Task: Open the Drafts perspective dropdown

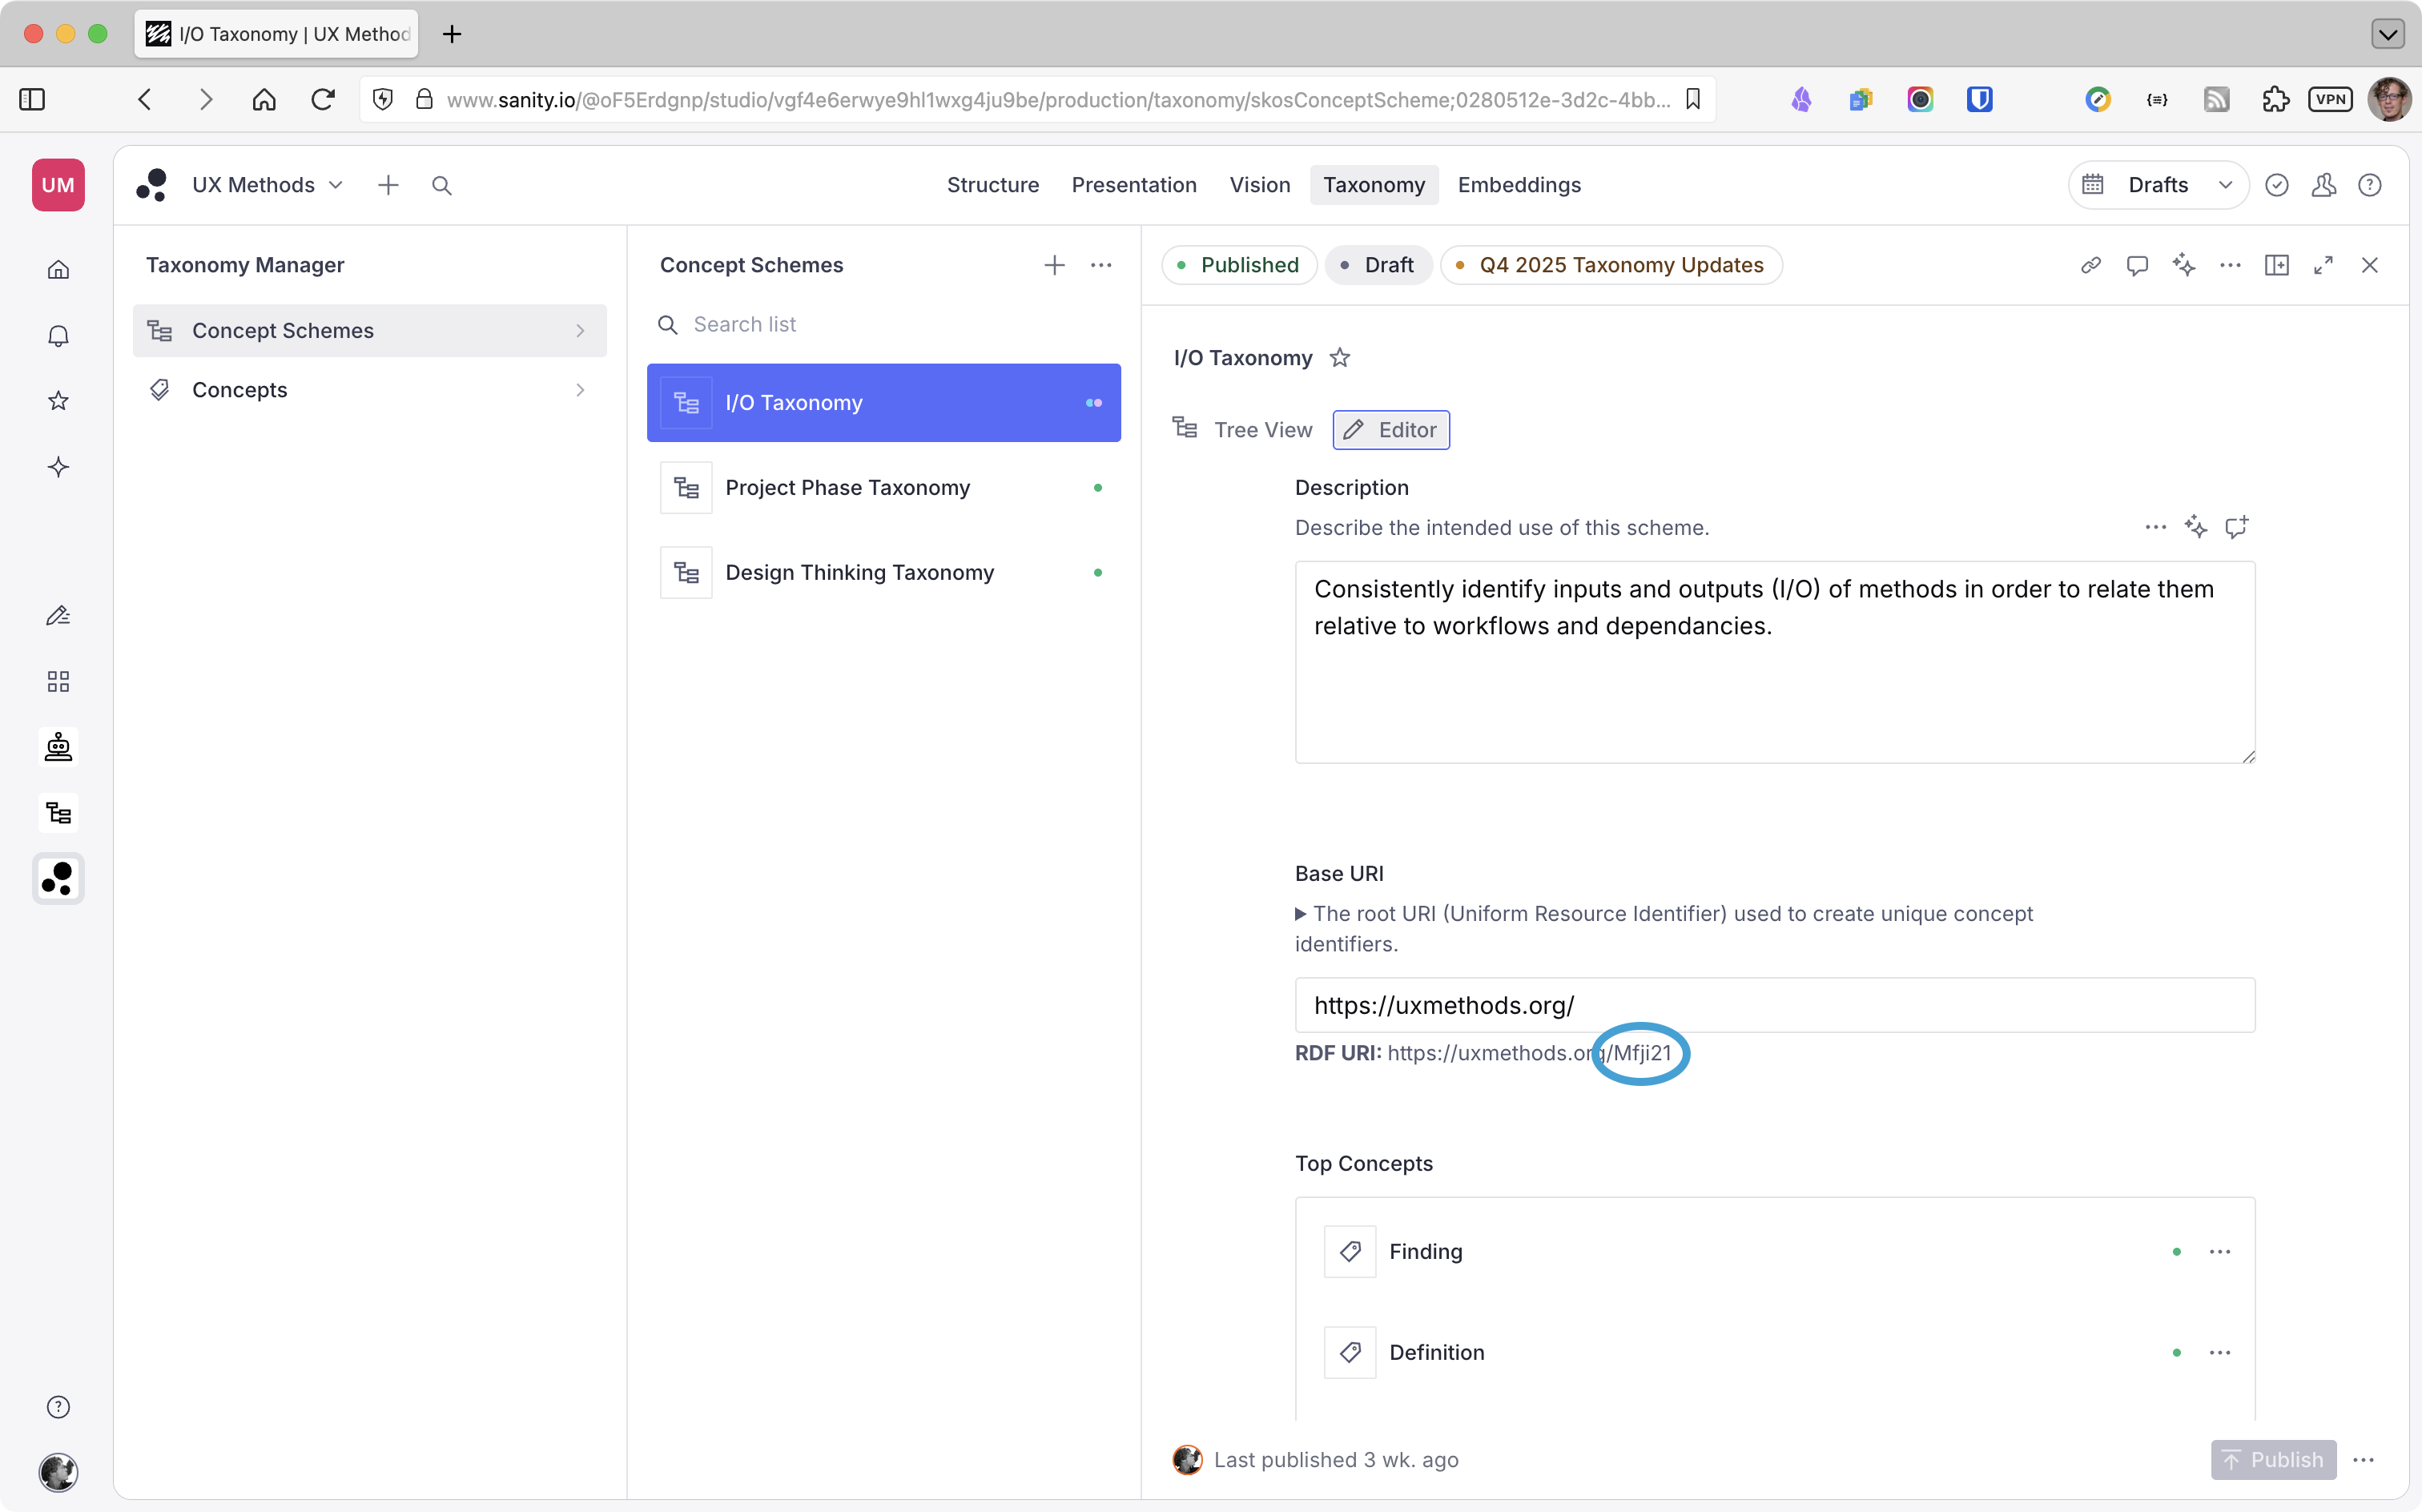Action: pyautogui.click(x=2157, y=185)
